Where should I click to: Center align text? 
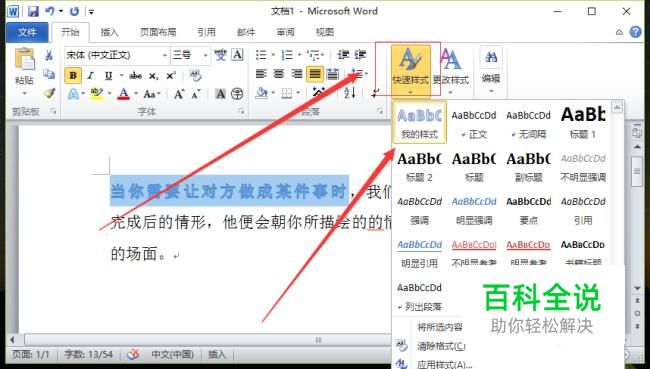(279, 74)
